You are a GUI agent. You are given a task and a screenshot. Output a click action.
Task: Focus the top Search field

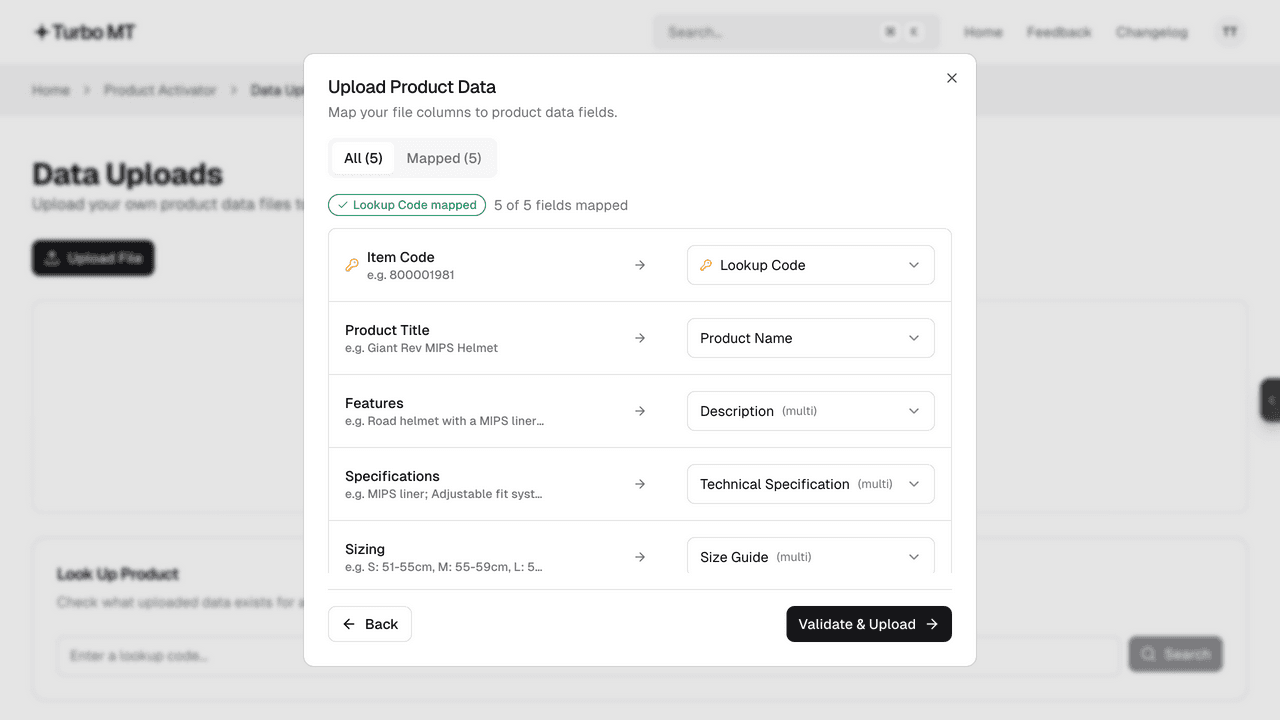click(x=796, y=32)
